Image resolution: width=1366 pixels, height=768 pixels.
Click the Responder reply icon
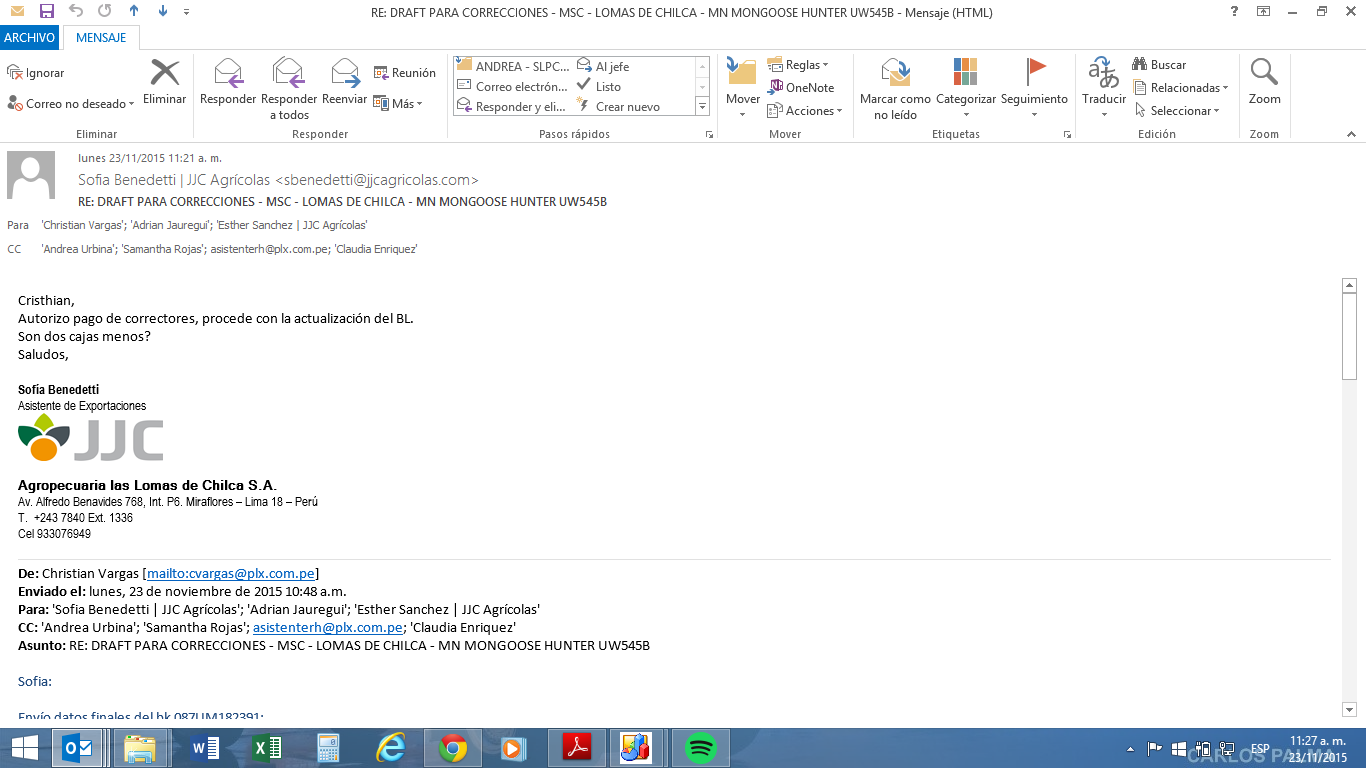tap(228, 75)
